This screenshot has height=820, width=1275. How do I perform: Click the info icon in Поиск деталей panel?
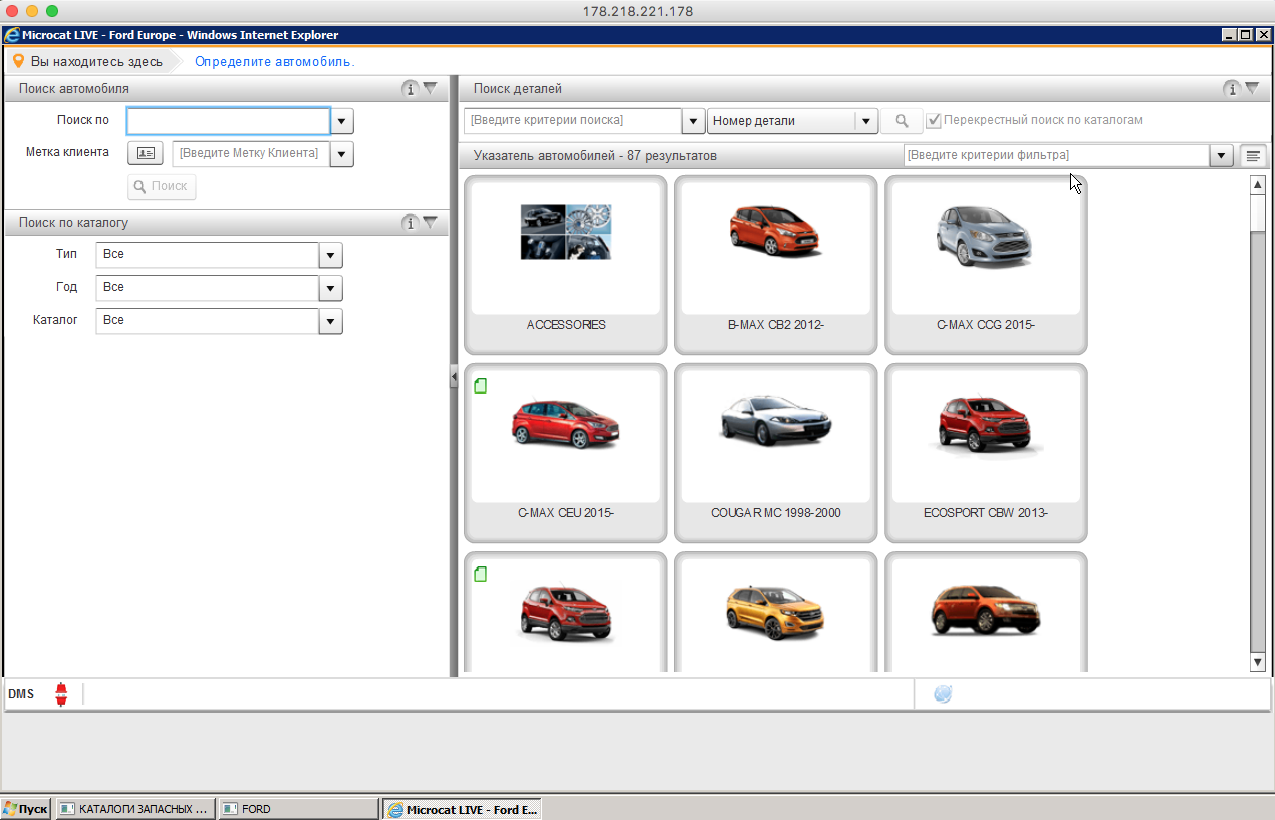click(x=1232, y=89)
